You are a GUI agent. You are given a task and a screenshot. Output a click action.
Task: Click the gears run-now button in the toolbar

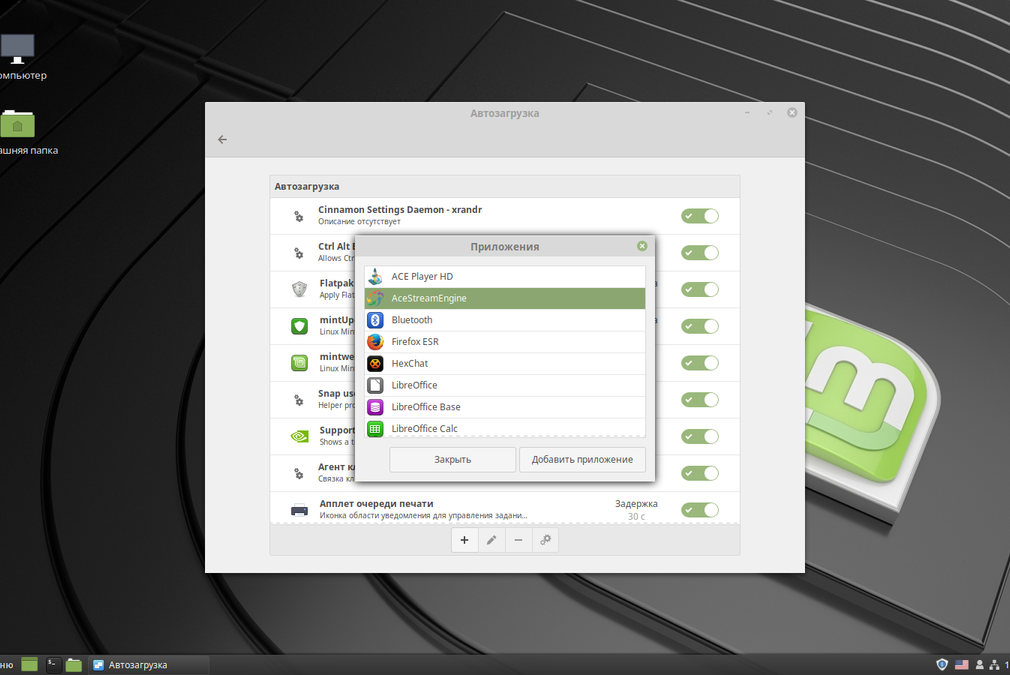tap(546, 540)
